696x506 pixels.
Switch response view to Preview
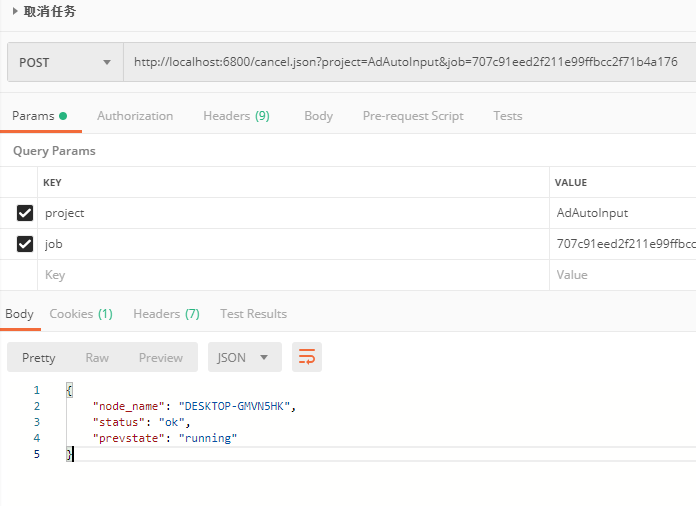click(161, 358)
